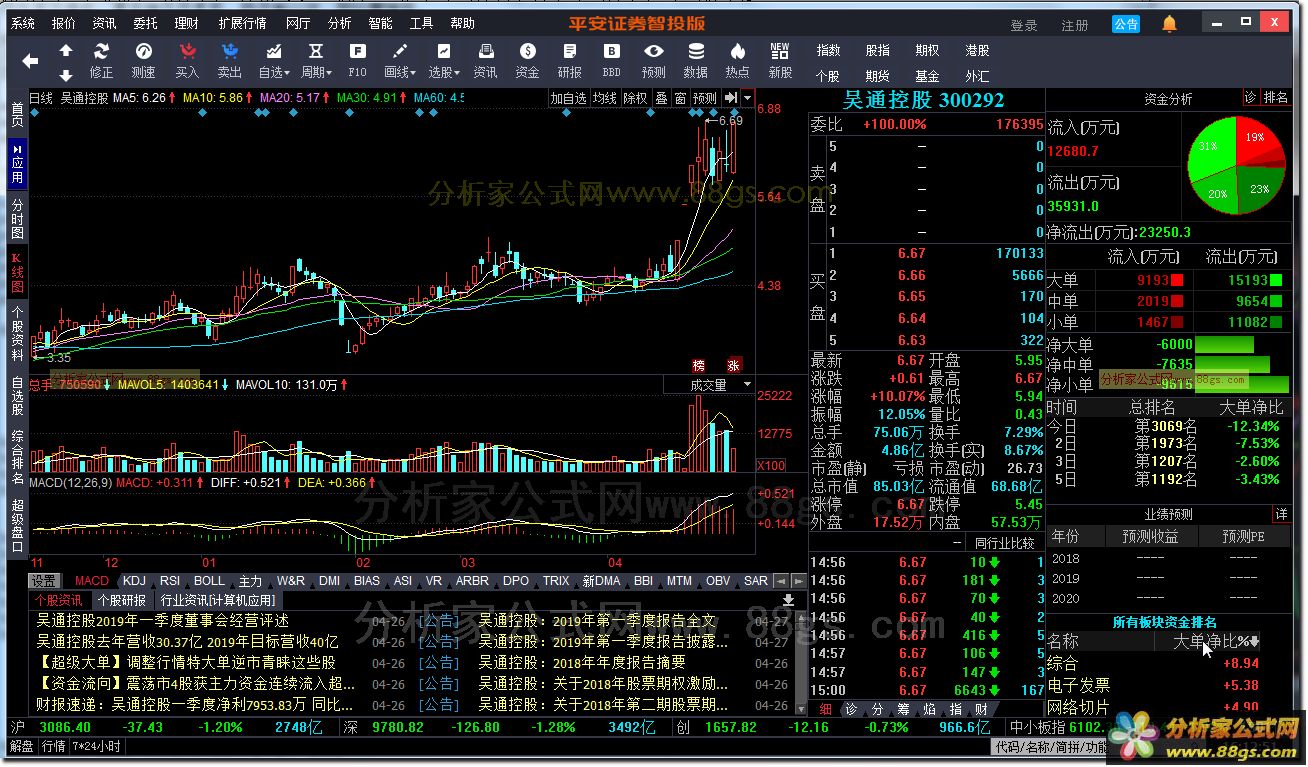Image resolution: width=1308 pixels, height=767 pixels.
Task: Click 登录 login link
Action: click(x=1024, y=25)
